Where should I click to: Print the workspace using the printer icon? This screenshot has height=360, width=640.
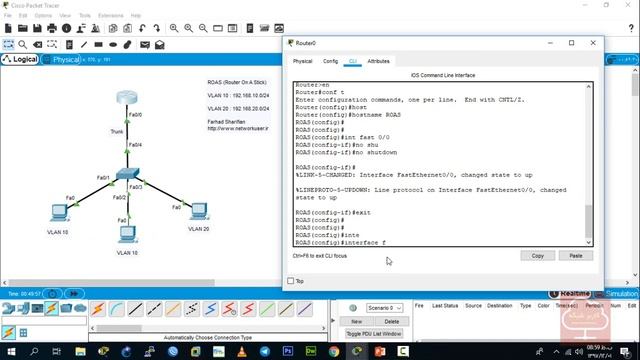[x=52, y=28]
